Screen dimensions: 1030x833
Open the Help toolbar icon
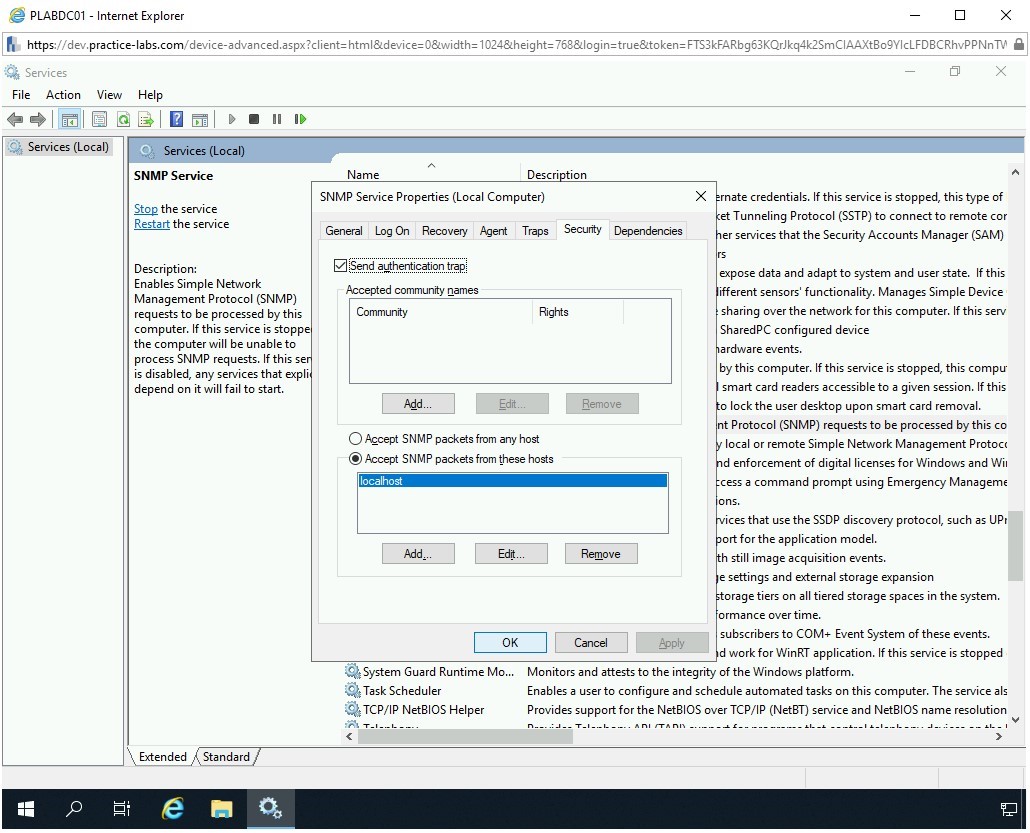[176, 119]
